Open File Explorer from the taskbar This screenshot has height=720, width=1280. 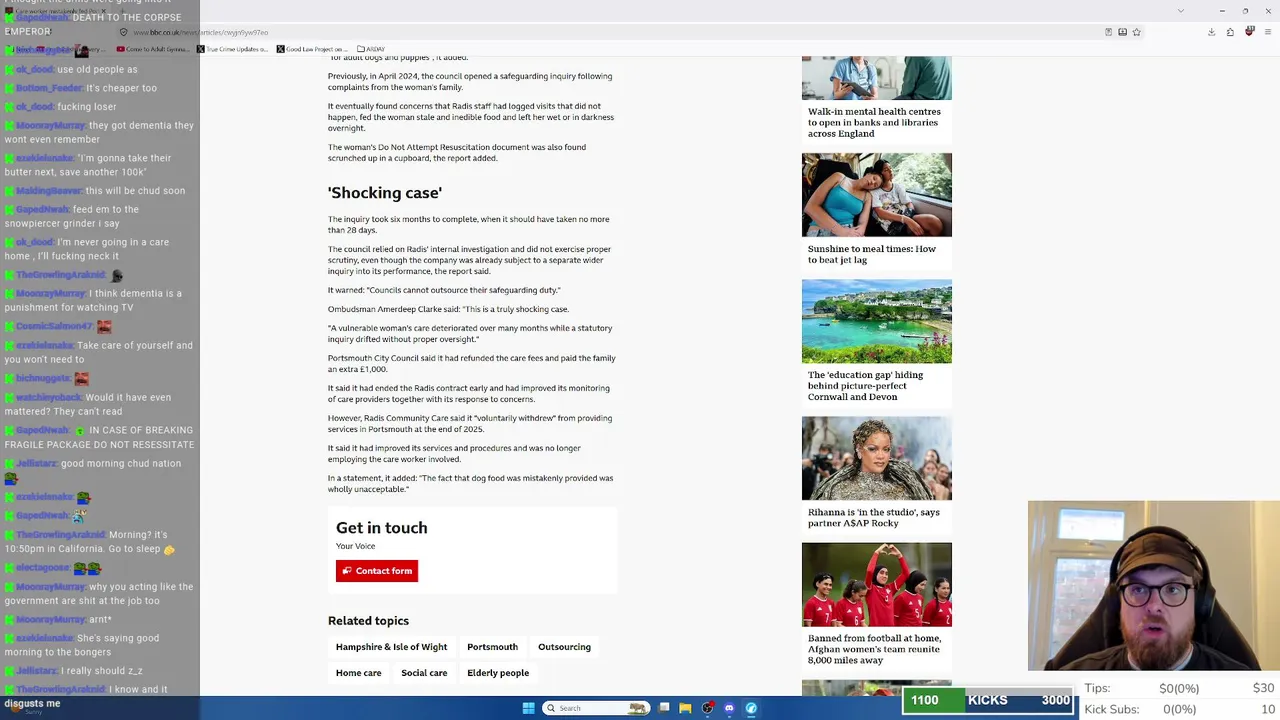pyautogui.click(x=685, y=708)
